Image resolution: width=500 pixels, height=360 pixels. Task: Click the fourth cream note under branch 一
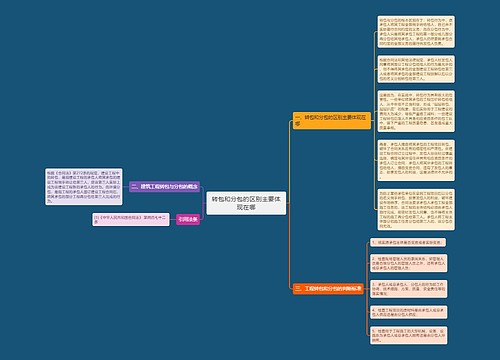416,160
